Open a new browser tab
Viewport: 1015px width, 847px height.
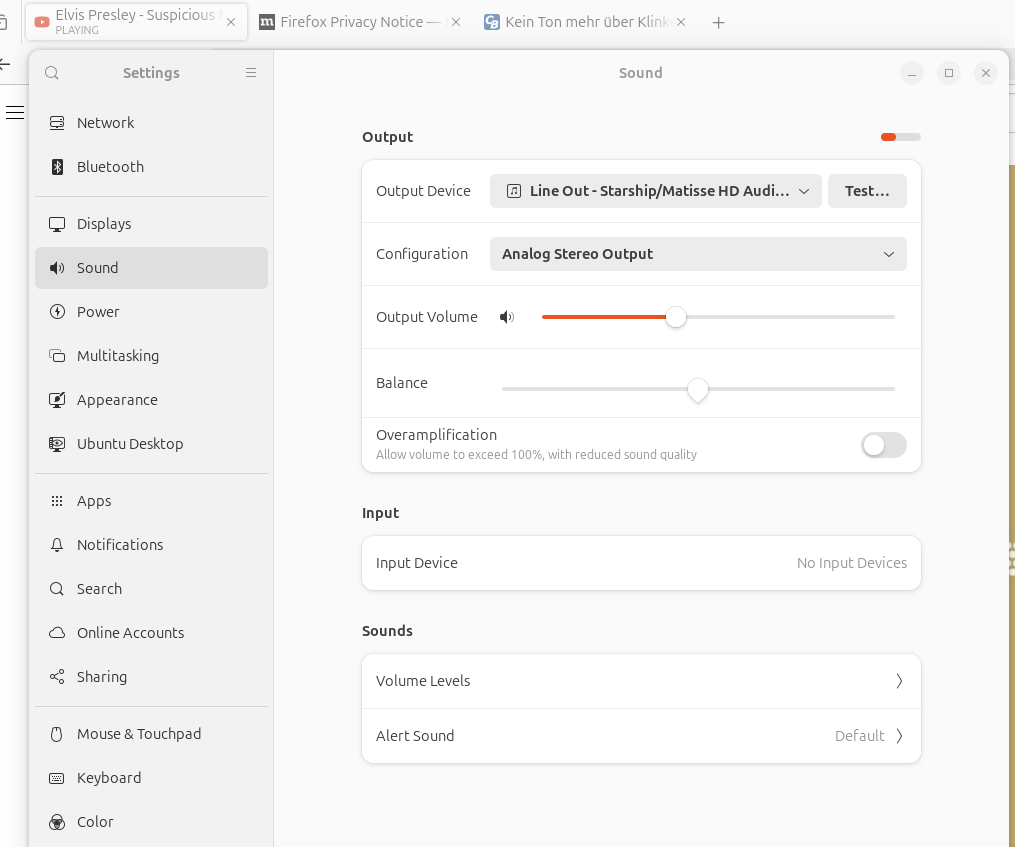718,22
